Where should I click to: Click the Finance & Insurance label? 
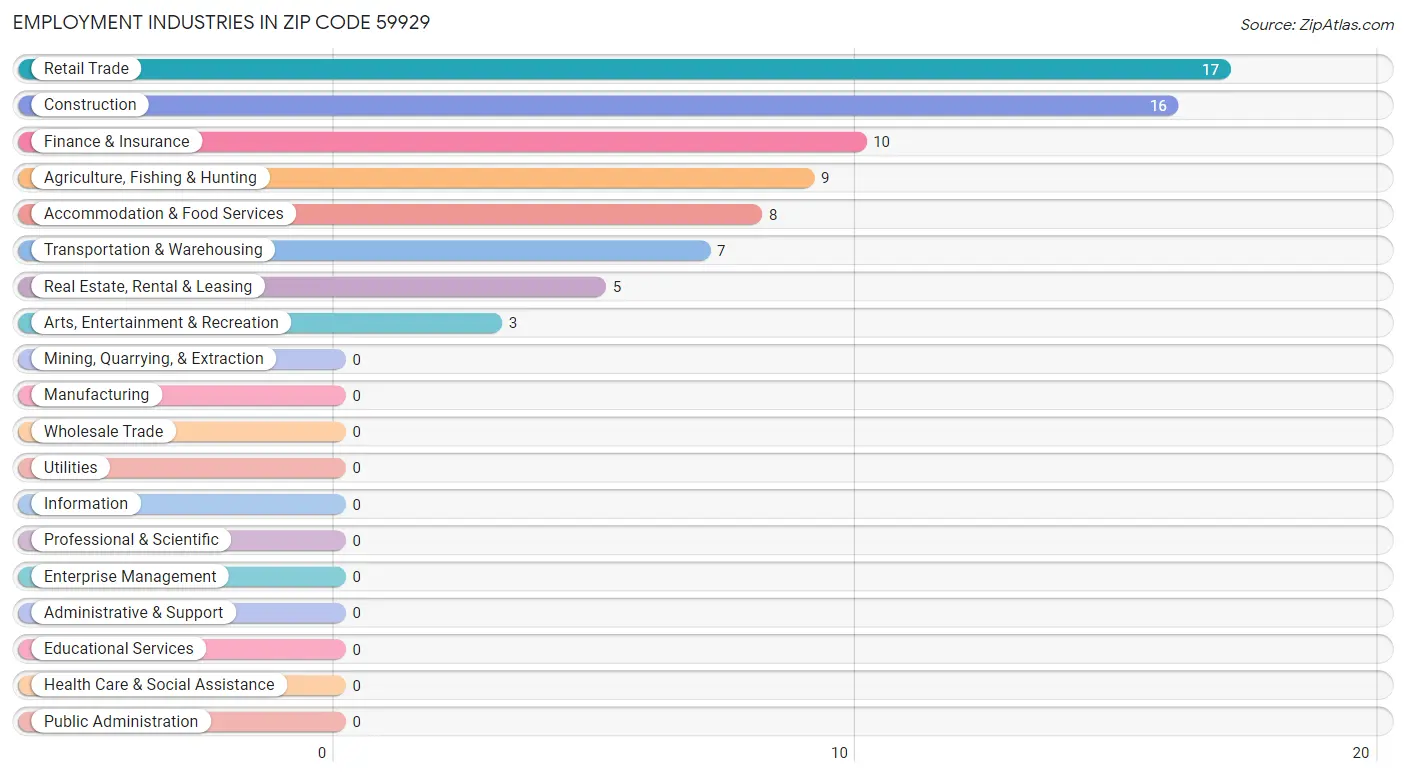tap(116, 142)
